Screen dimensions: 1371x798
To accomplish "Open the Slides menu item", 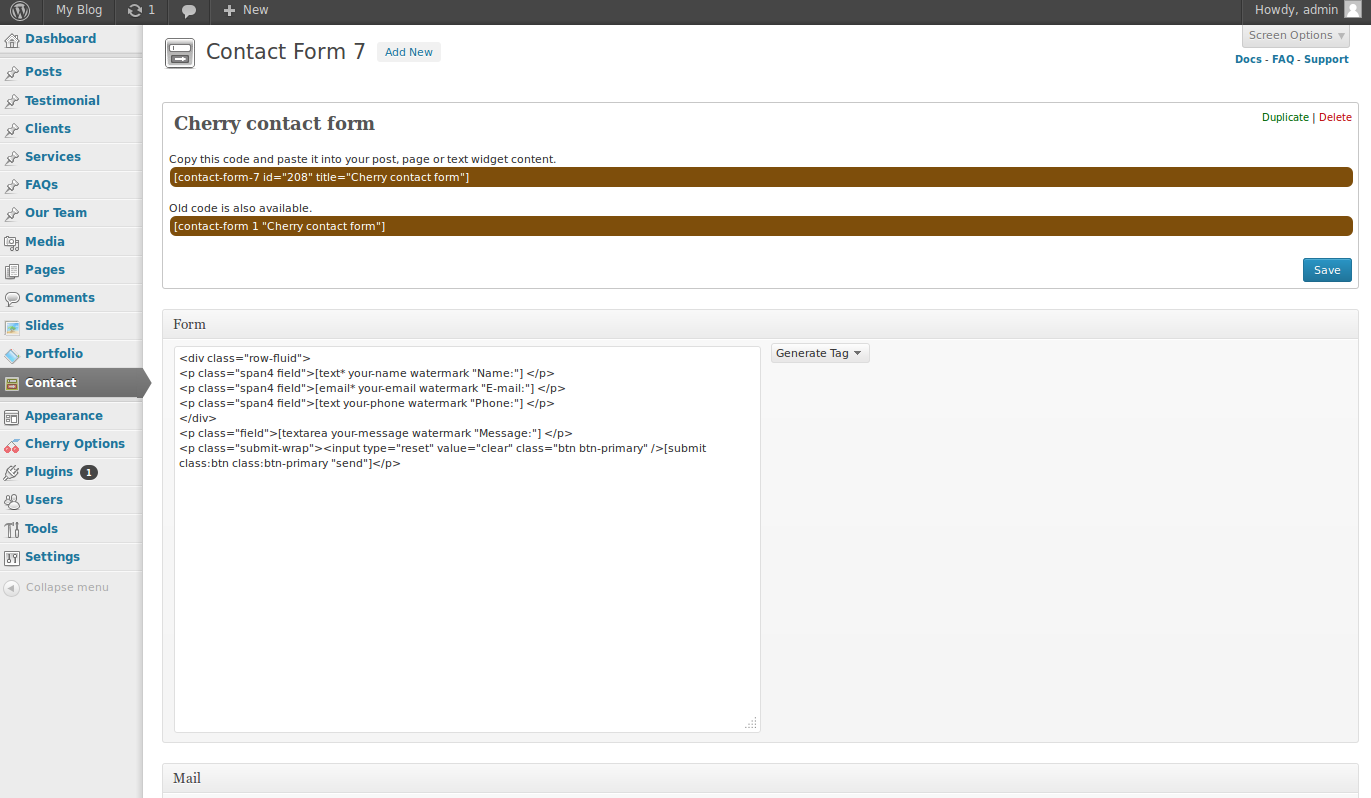I will 45,325.
